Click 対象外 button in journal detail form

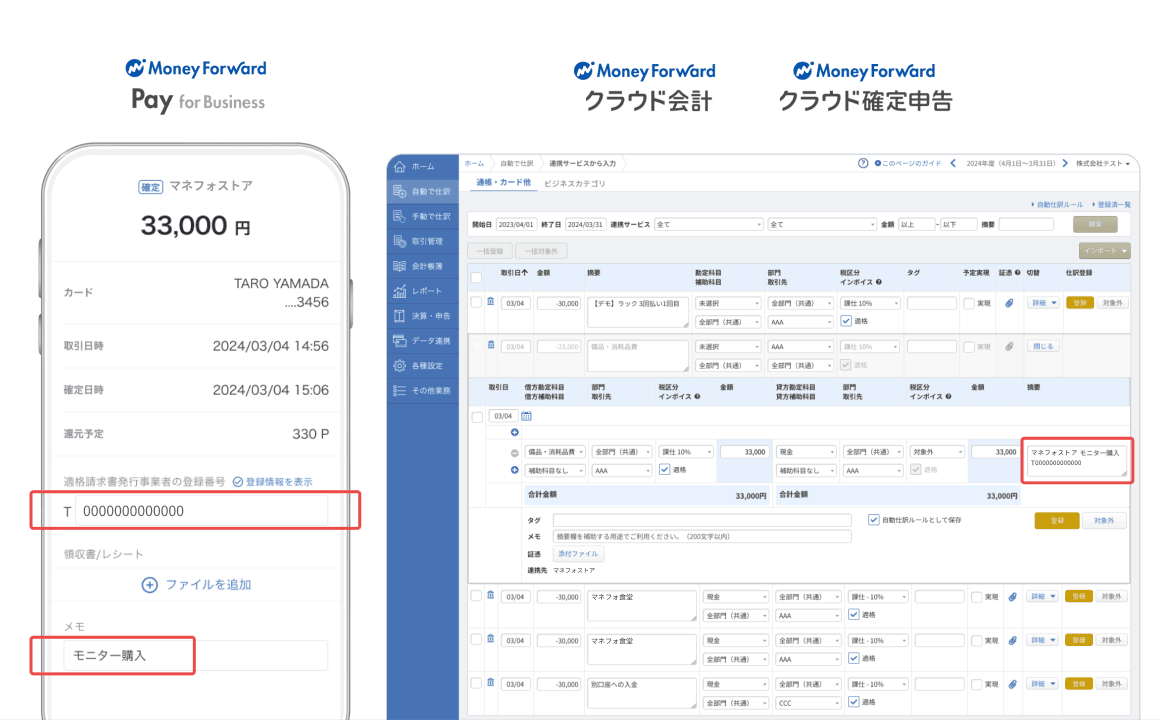click(1104, 521)
